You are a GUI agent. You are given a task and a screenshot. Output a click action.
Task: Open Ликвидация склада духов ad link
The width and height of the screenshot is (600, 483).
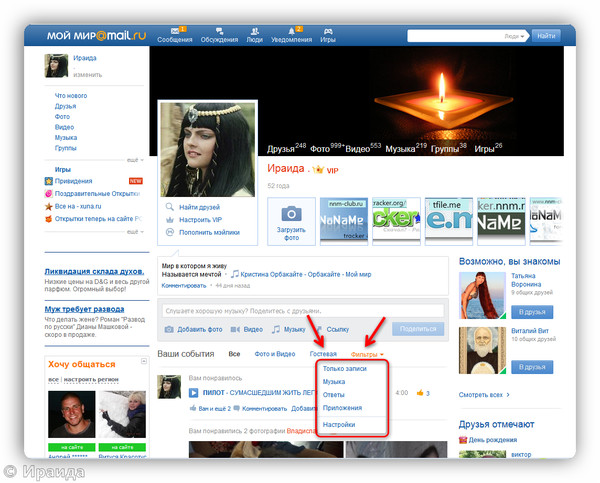click(x=94, y=271)
